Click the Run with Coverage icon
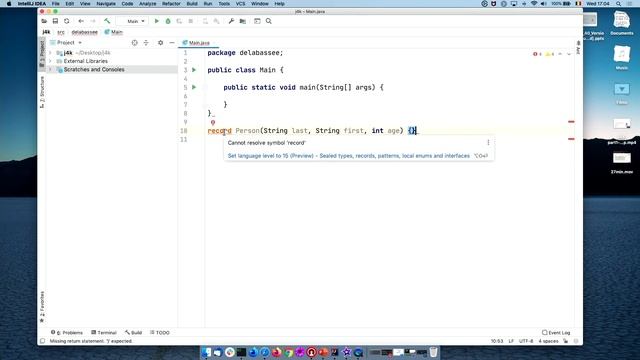Image resolution: width=640 pixels, height=360 pixels. click(179, 21)
